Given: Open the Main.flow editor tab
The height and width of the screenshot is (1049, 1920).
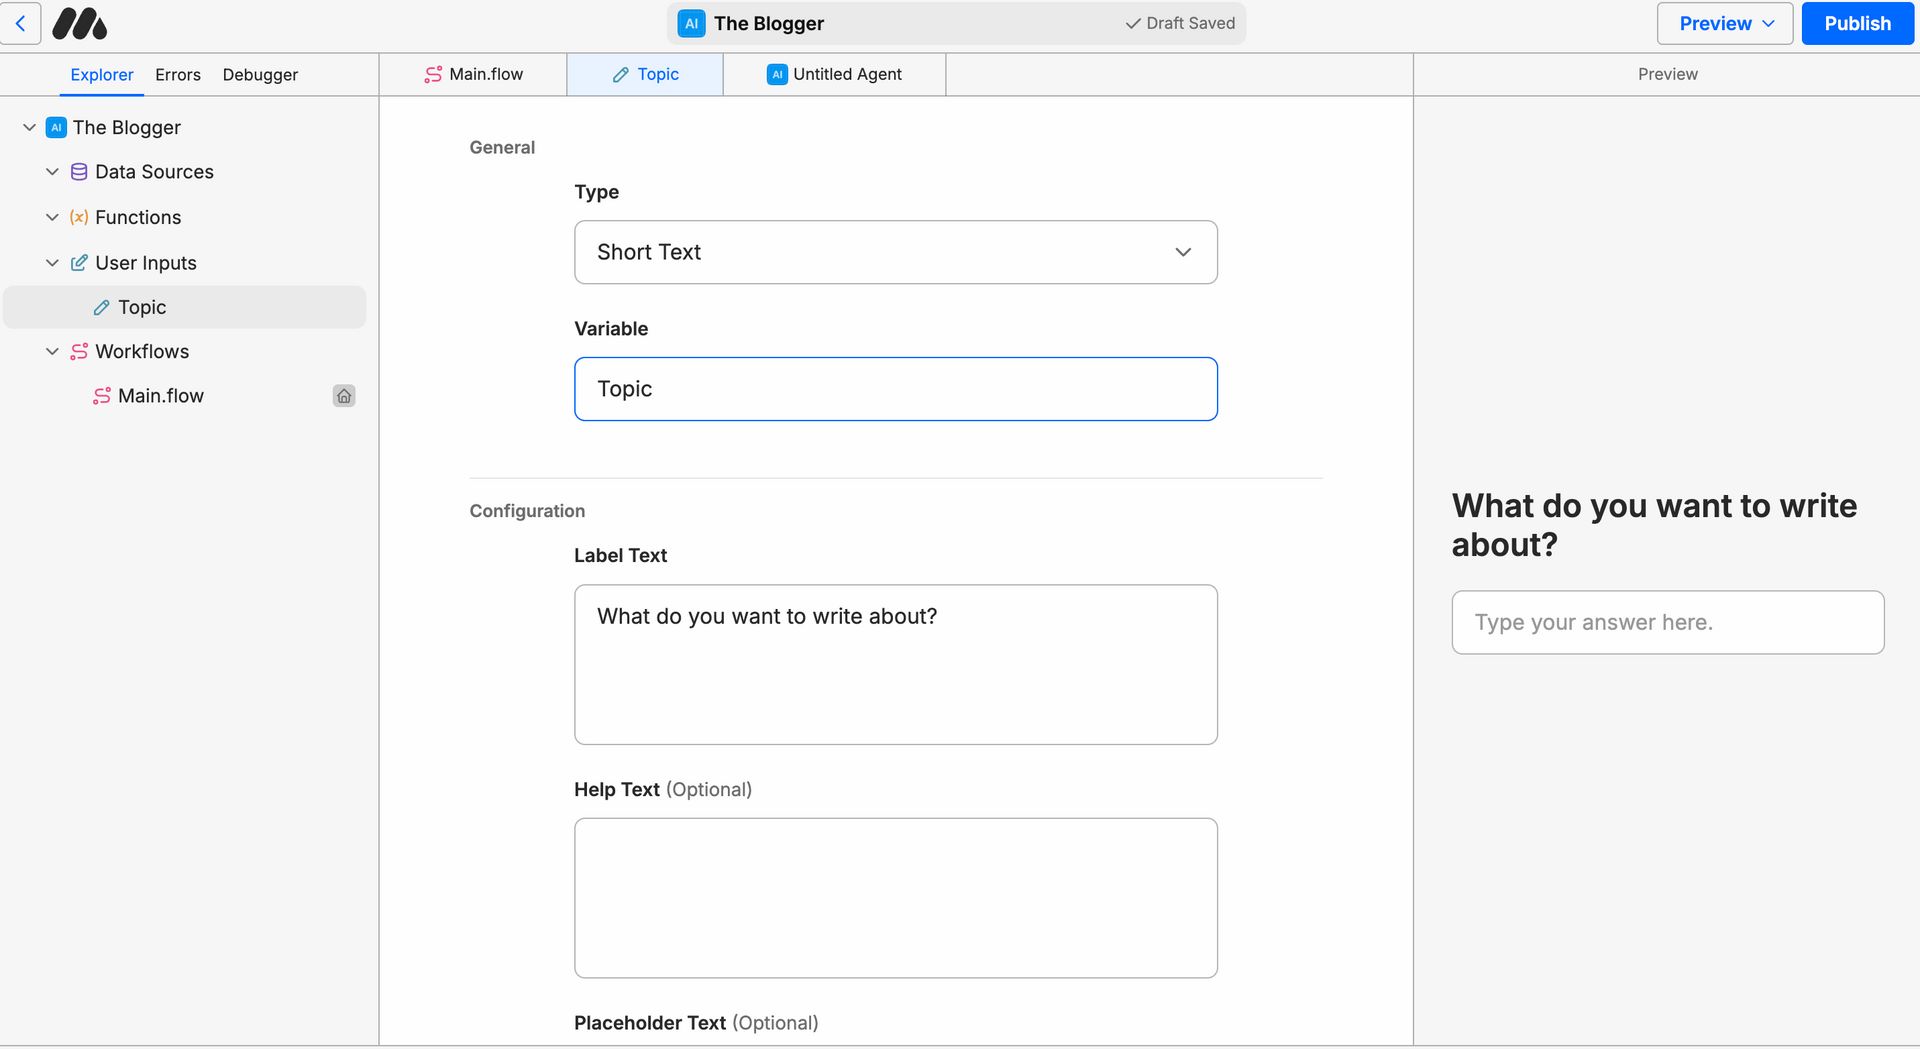Looking at the screenshot, I should click(474, 75).
